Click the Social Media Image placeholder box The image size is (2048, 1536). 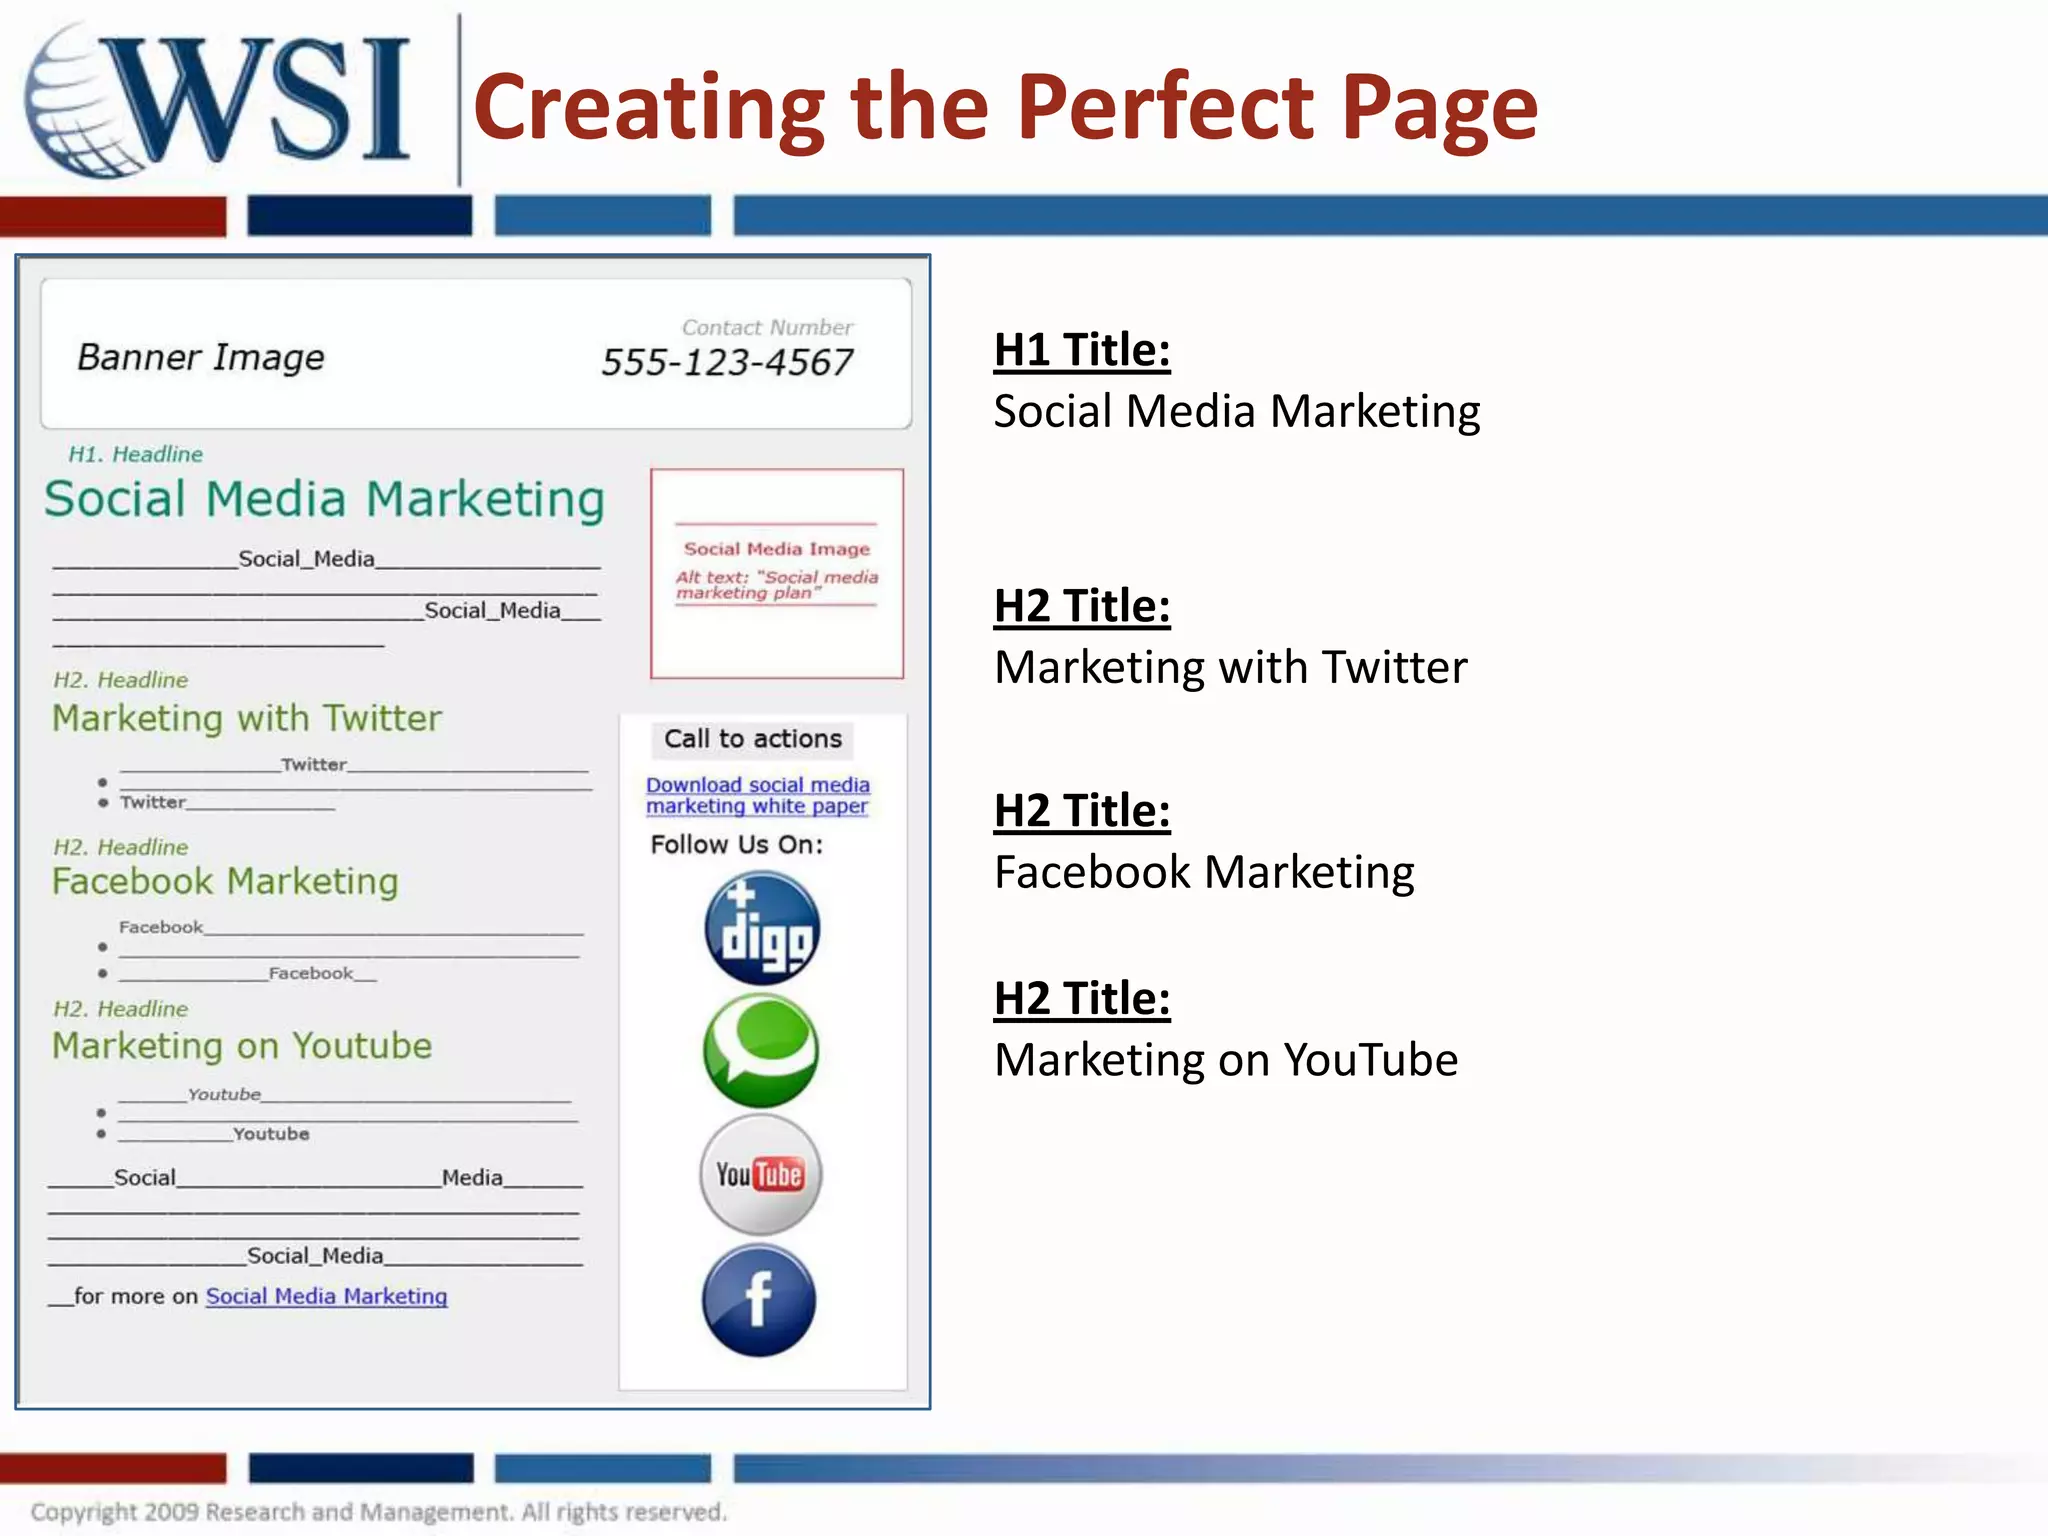pyautogui.click(x=777, y=574)
